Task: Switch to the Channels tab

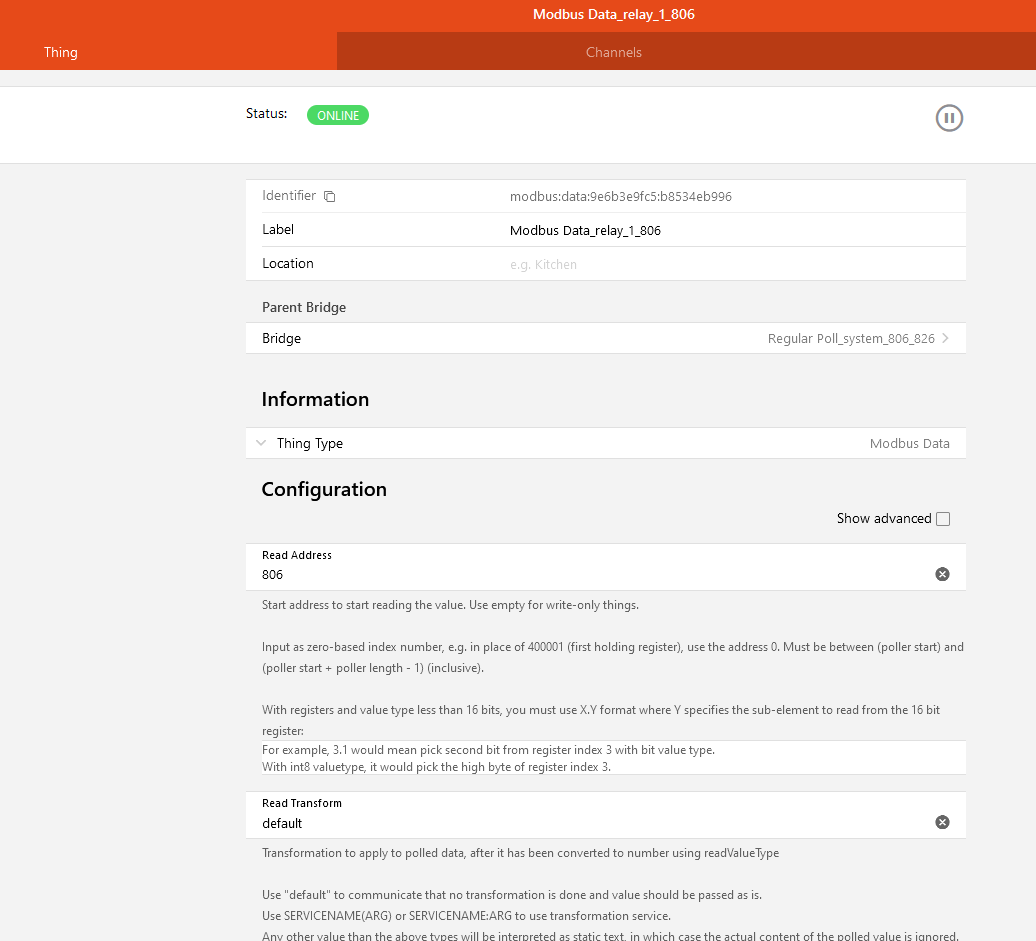Action: click(614, 52)
